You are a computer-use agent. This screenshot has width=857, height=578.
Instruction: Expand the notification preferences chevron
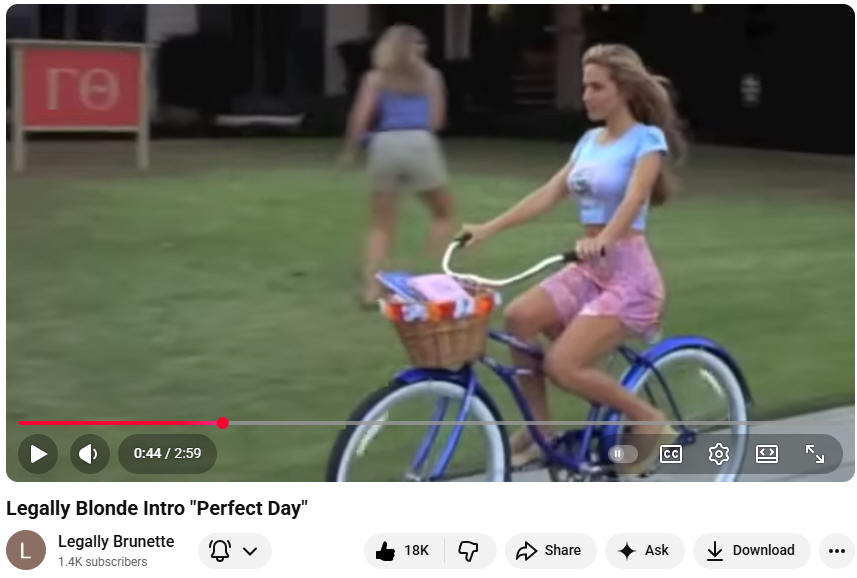250,551
